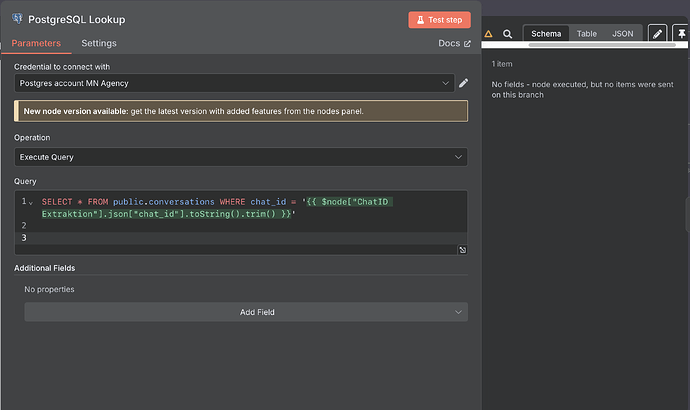The width and height of the screenshot is (690, 410).
Task: Click the Additional Fields heading
Action: [x=44, y=268]
